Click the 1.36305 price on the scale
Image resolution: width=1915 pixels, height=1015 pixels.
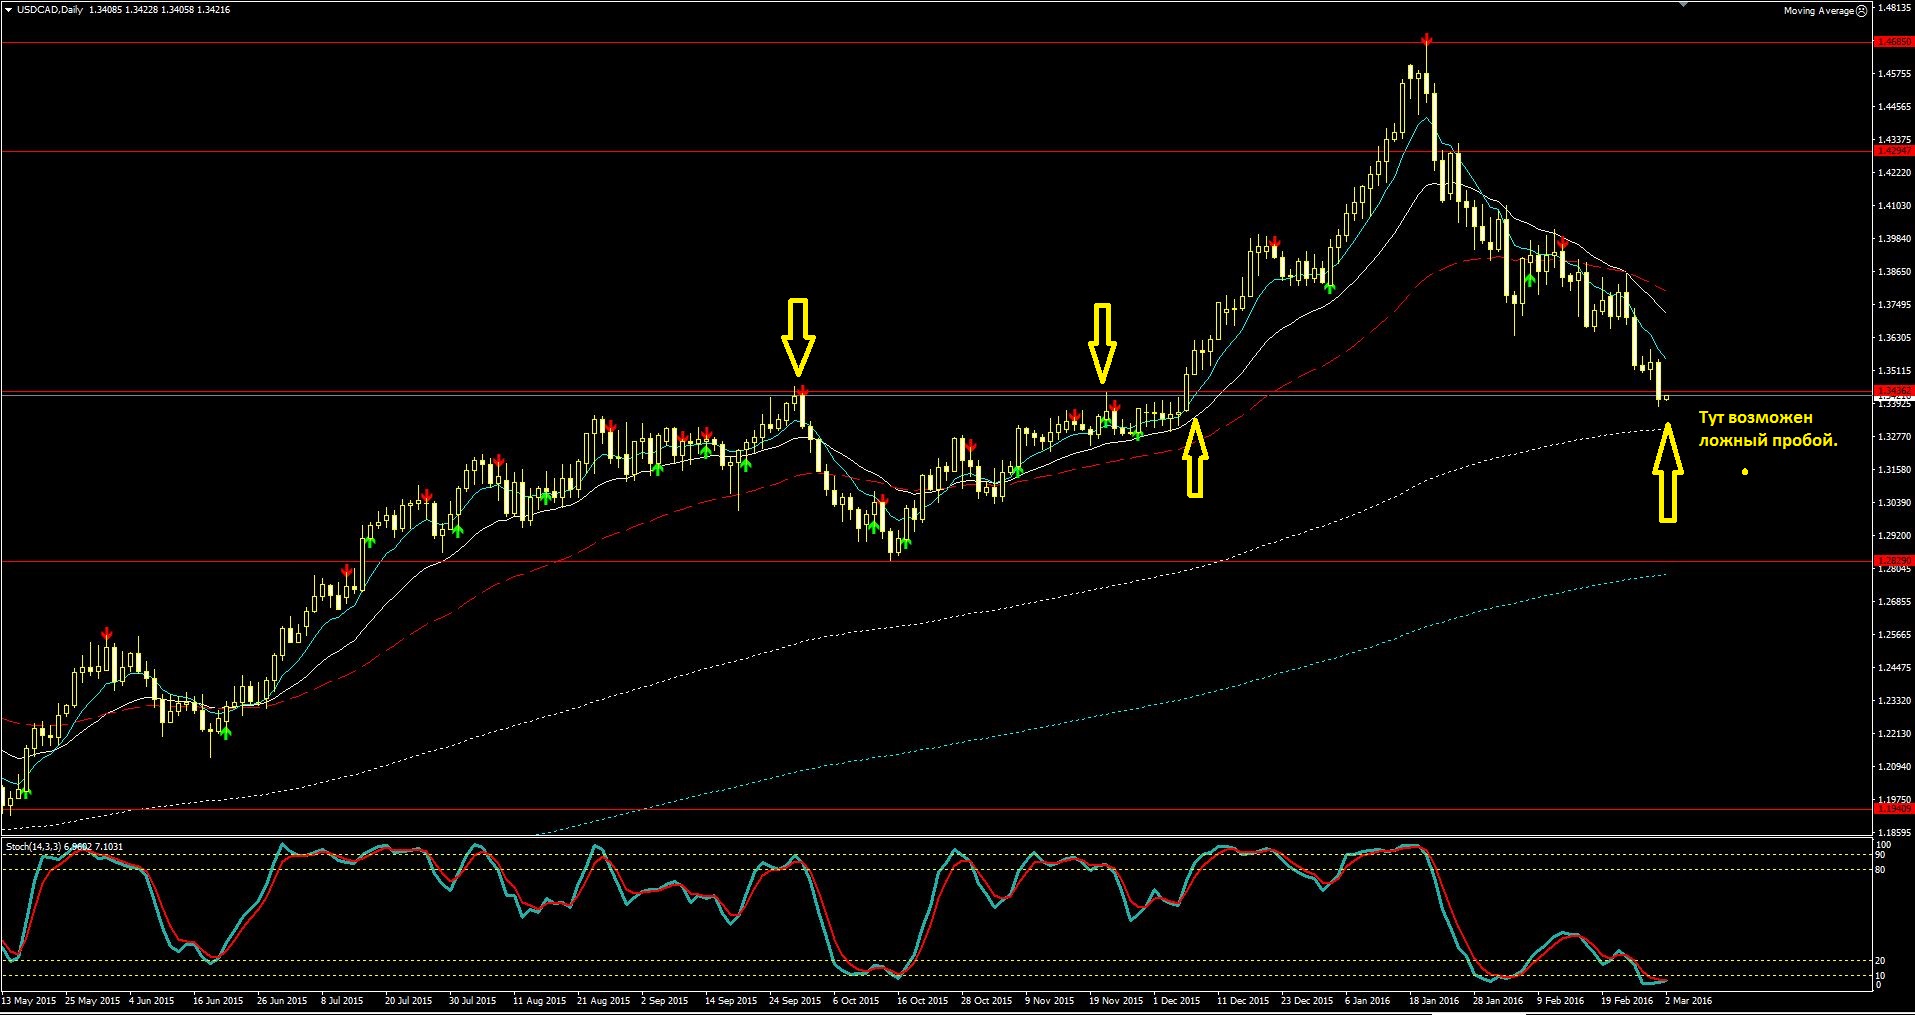tap(1896, 338)
